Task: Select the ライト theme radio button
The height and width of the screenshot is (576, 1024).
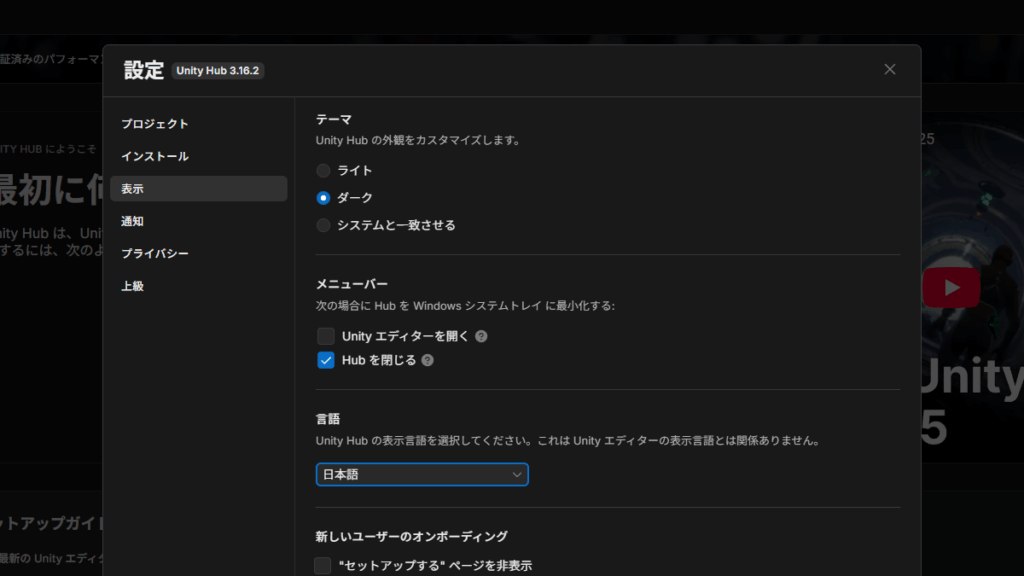Action: [x=323, y=171]
